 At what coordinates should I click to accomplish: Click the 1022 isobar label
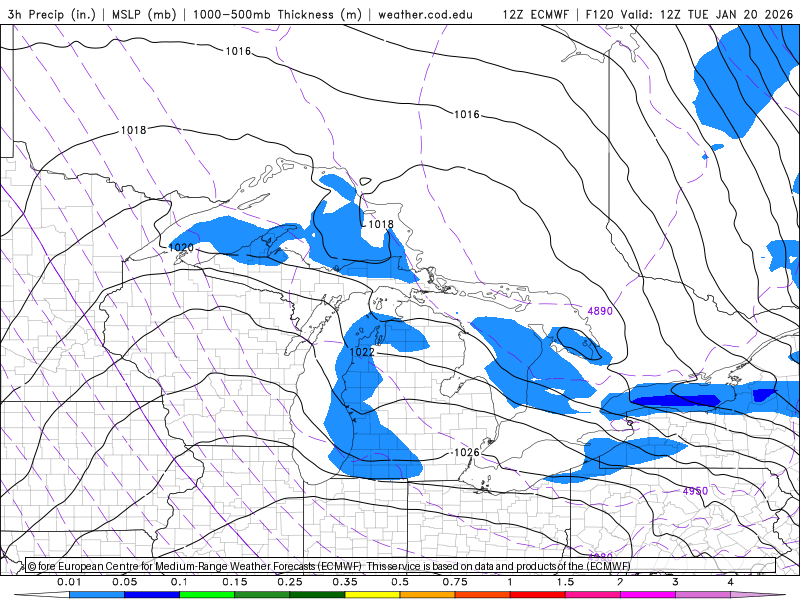362,352
